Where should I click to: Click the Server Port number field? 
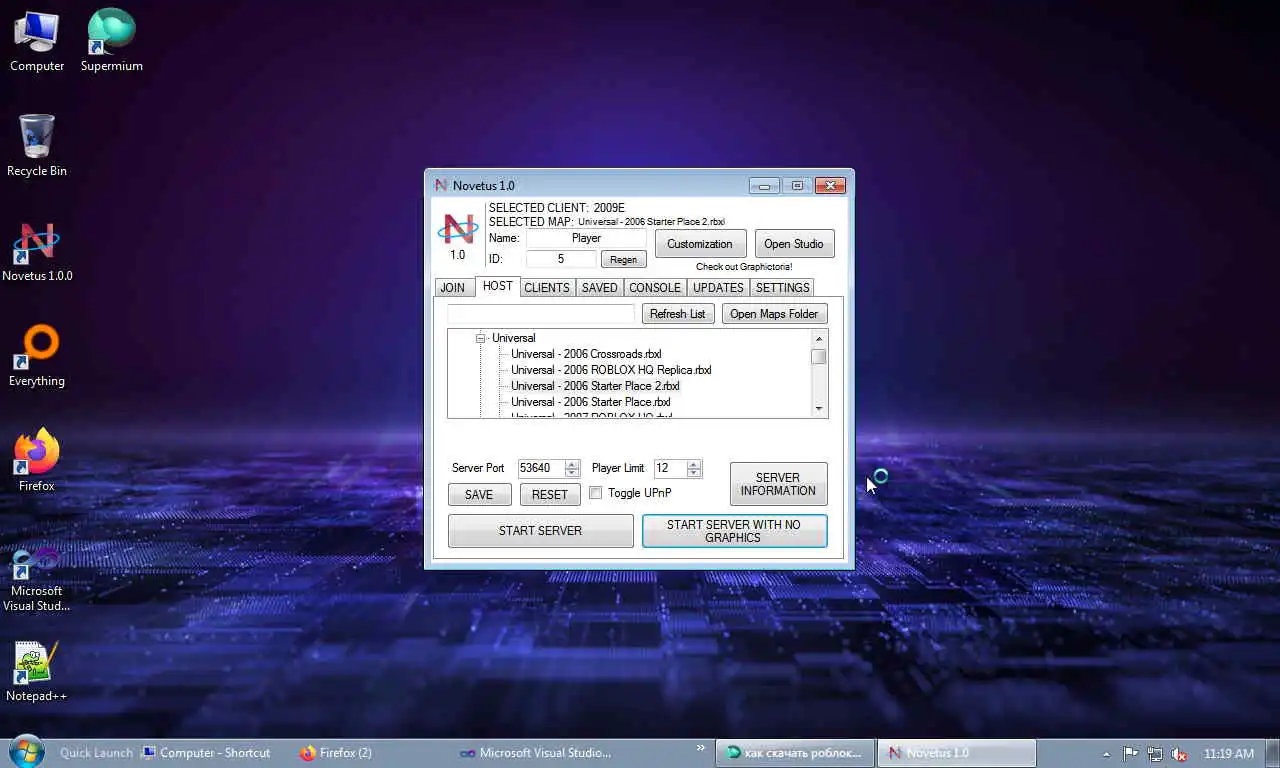[541, 468]
